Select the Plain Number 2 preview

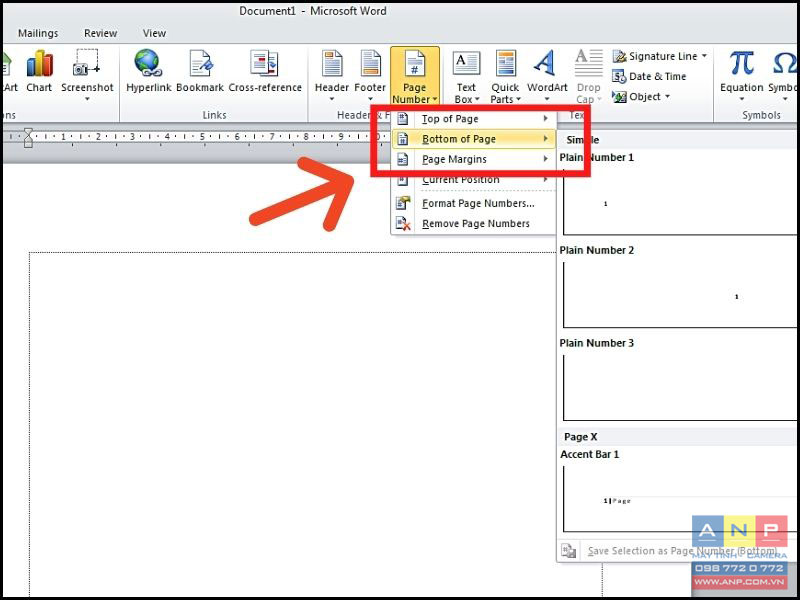679,294
